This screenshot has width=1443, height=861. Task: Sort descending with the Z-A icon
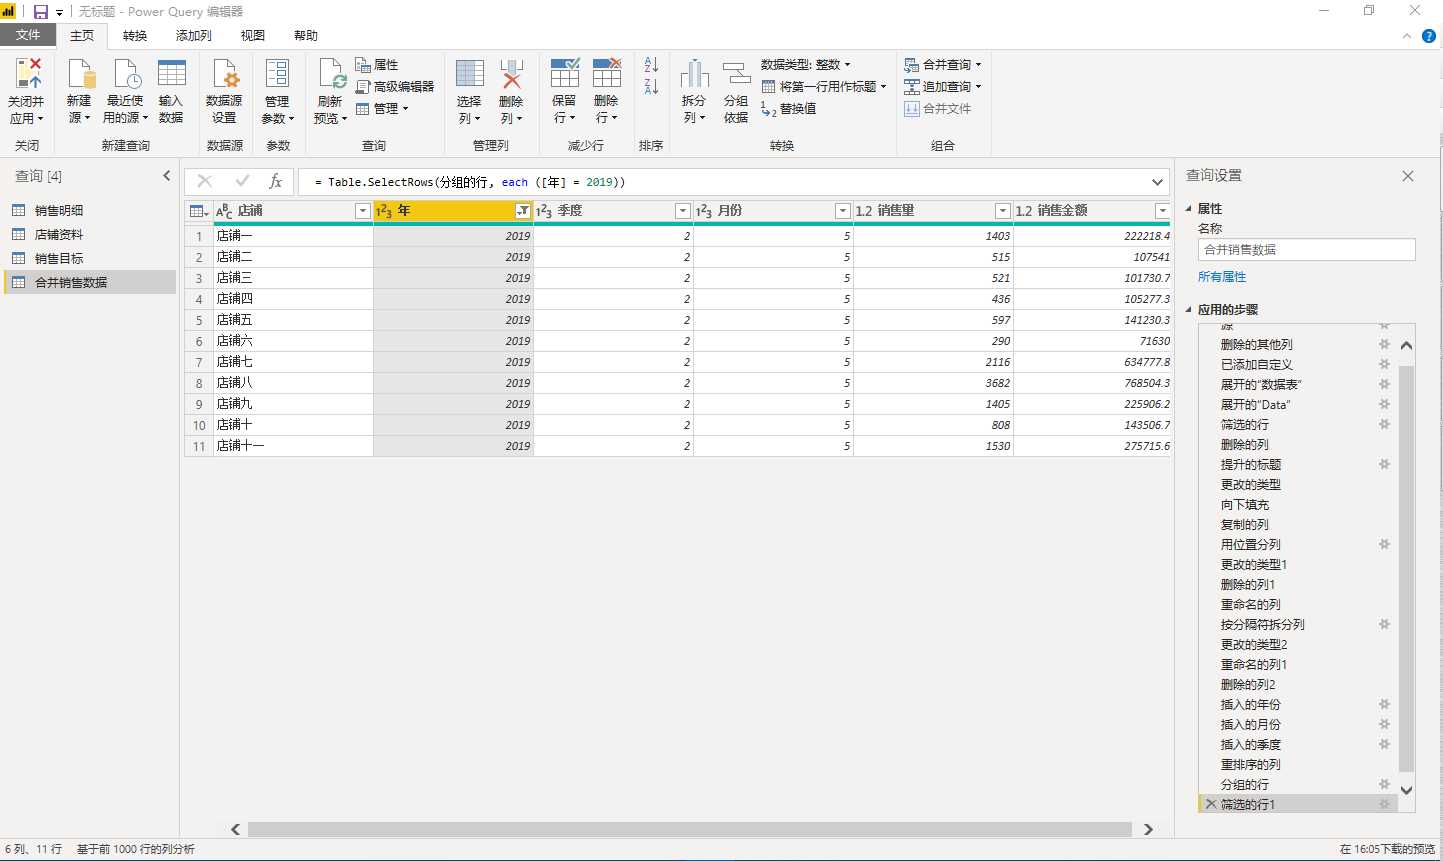click(x=651, y=87)
